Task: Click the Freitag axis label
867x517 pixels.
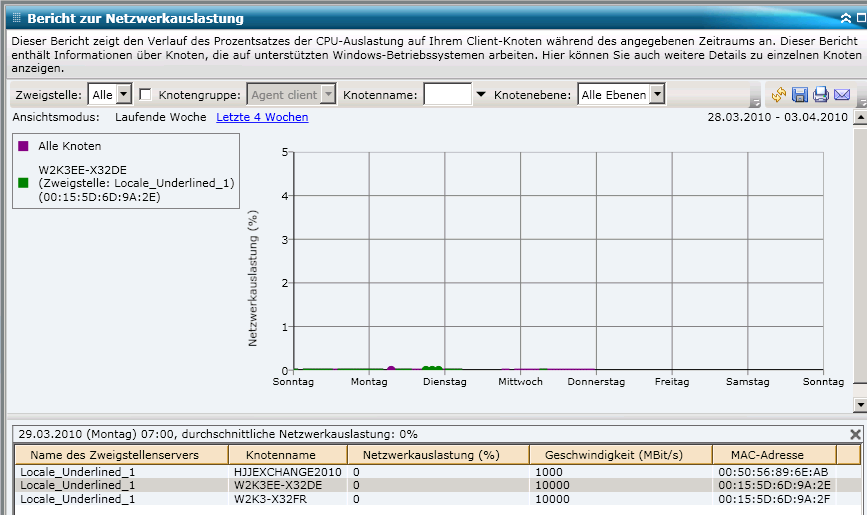Action: coord(672,382)
